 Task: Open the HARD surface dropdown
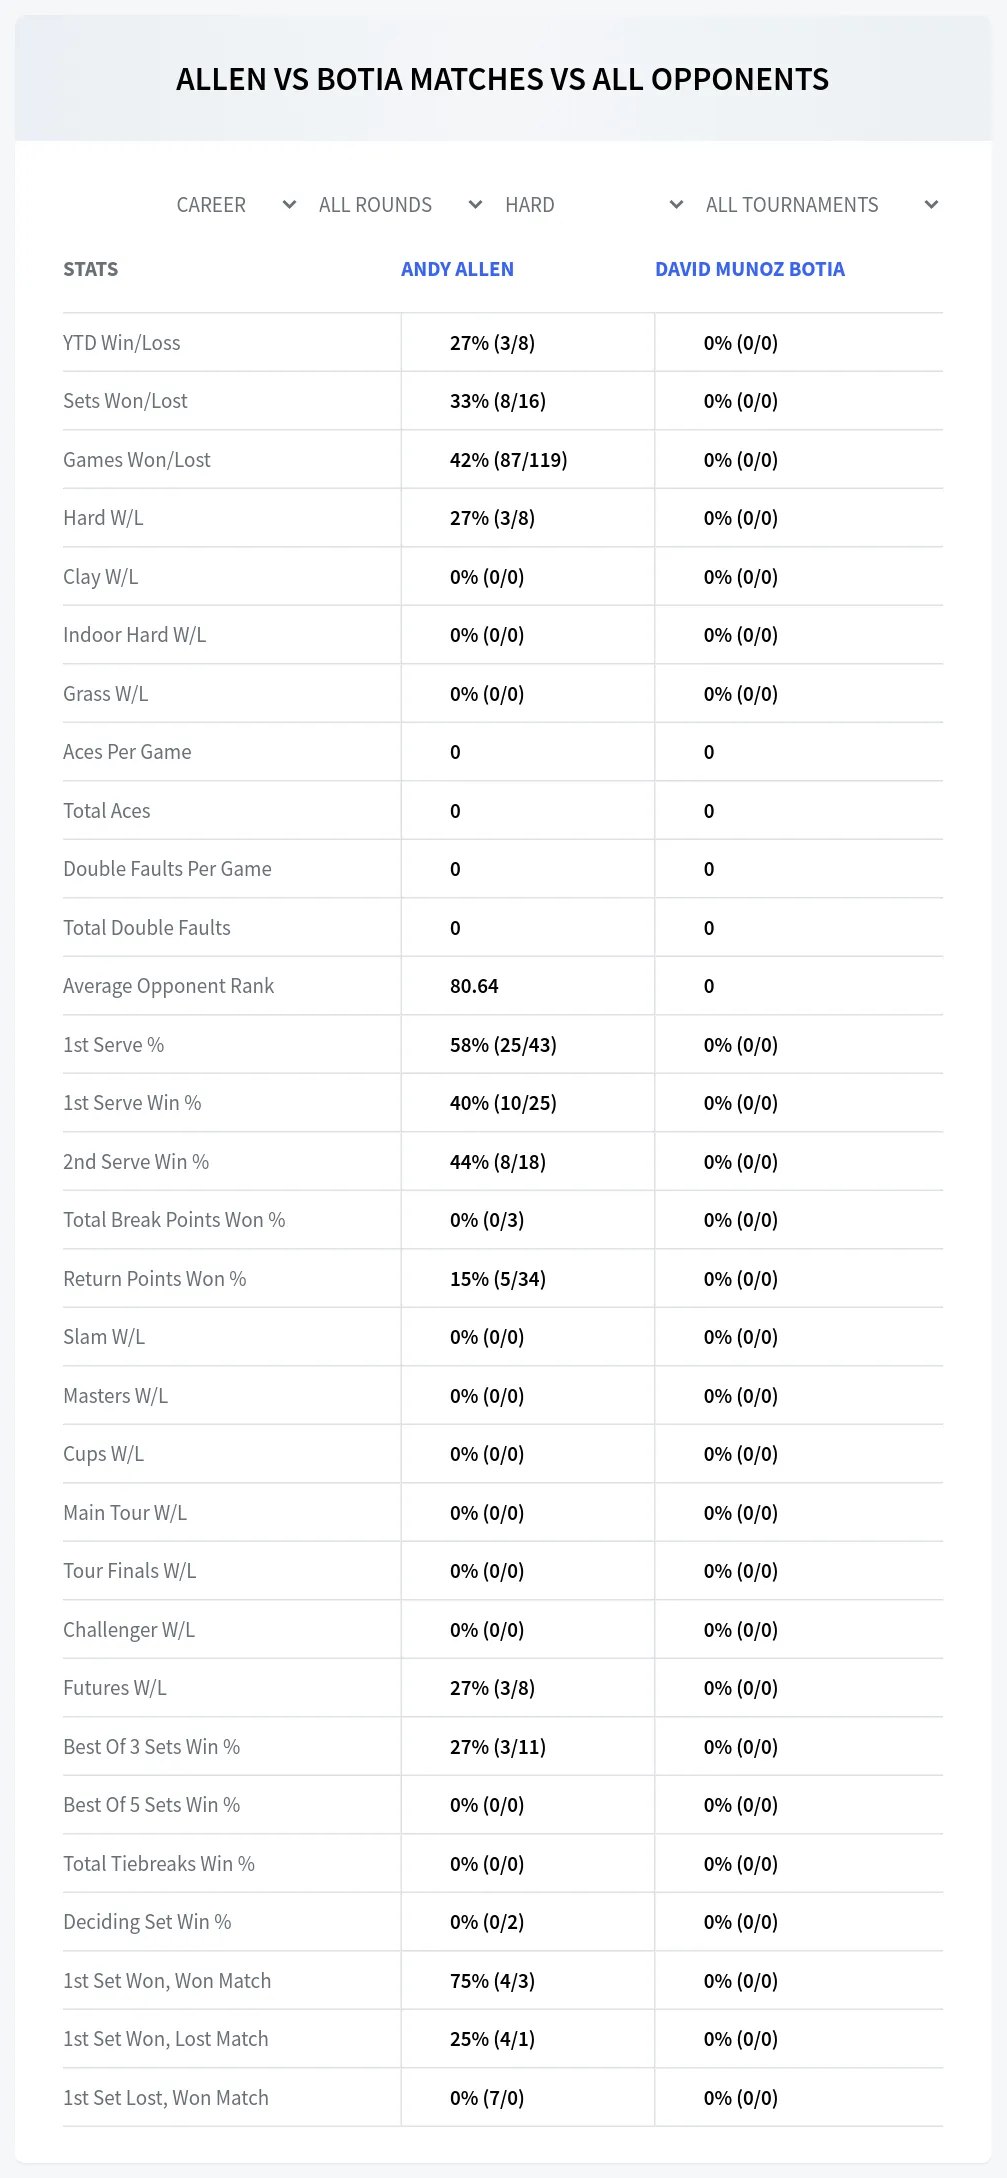pyautogui.click(x=594, y=205)
